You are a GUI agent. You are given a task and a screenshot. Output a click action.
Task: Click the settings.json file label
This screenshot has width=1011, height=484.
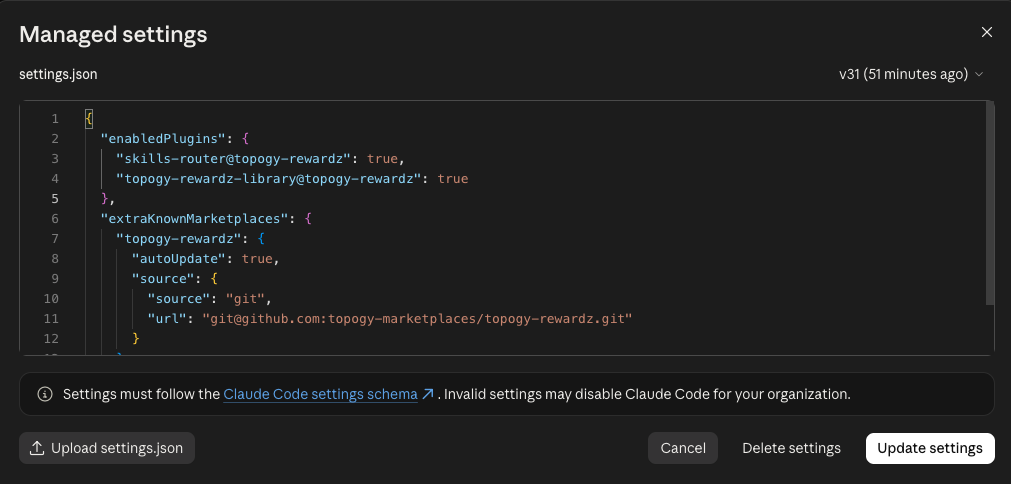click(58, 74)
